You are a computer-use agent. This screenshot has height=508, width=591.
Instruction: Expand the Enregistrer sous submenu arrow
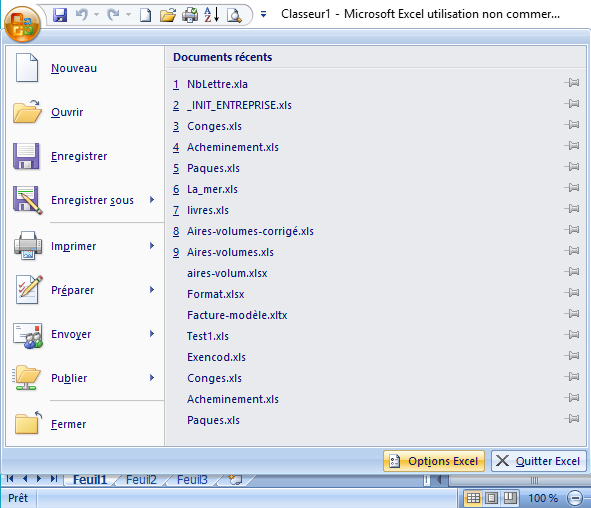tap(152, 199)
